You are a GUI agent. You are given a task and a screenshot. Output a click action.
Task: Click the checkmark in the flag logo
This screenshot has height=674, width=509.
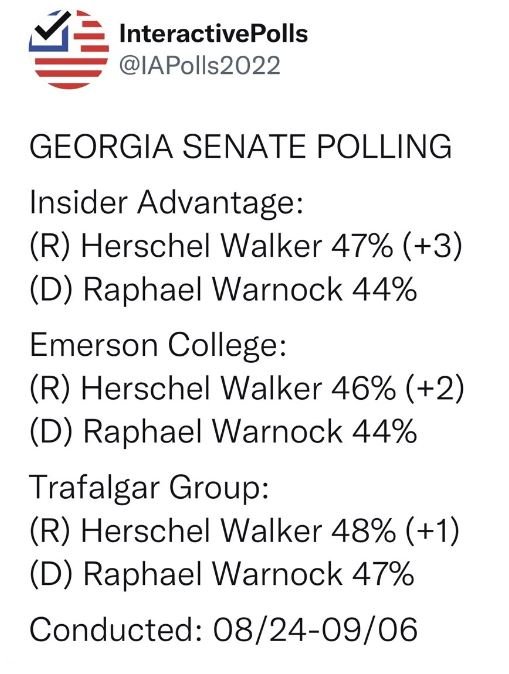[x=52, y=27]
